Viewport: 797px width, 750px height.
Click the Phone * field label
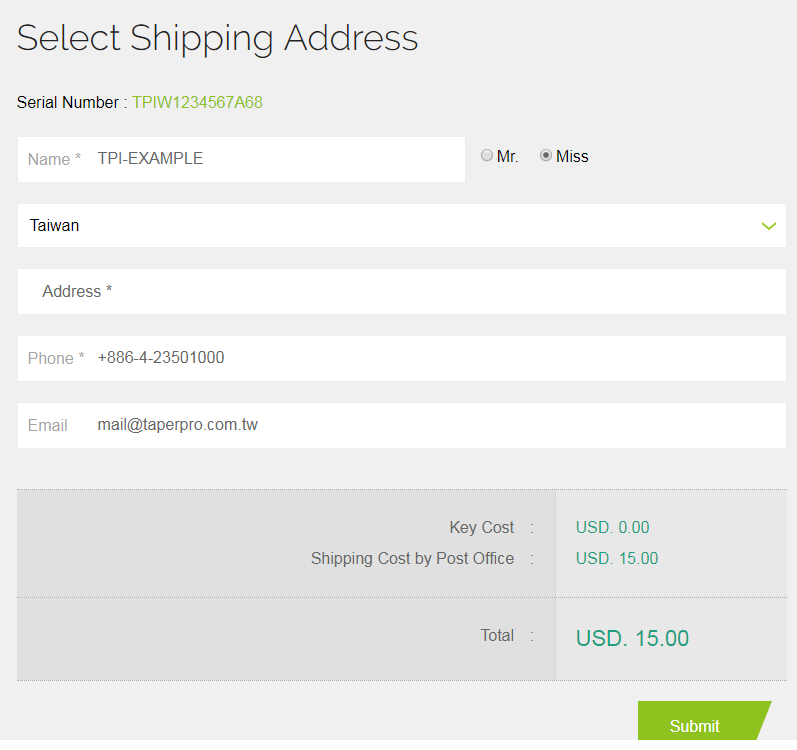pos(56,359)
